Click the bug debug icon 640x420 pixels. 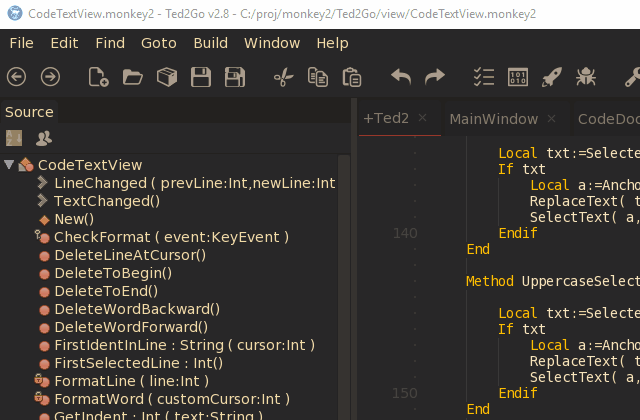click(x=586, y=77)
